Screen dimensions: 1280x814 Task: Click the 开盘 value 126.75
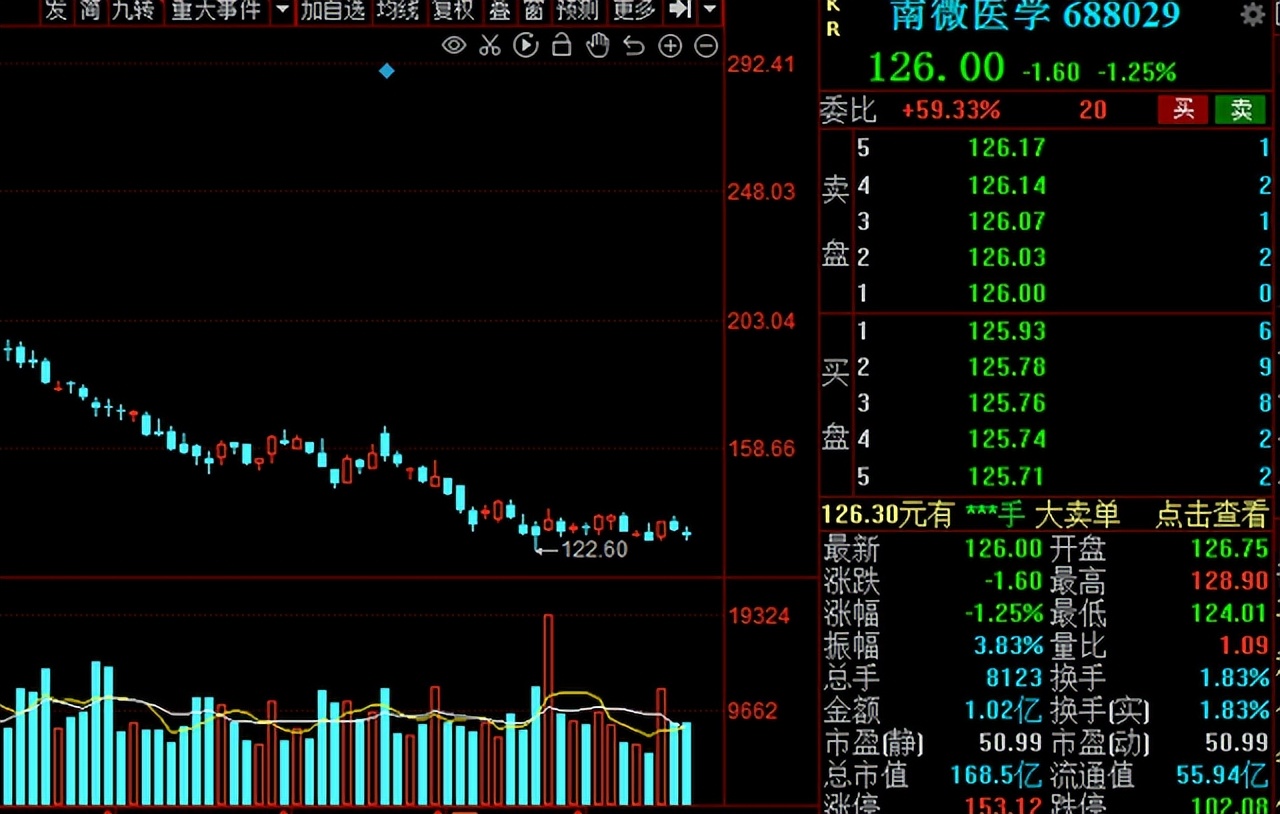(x=1229, y=549)
